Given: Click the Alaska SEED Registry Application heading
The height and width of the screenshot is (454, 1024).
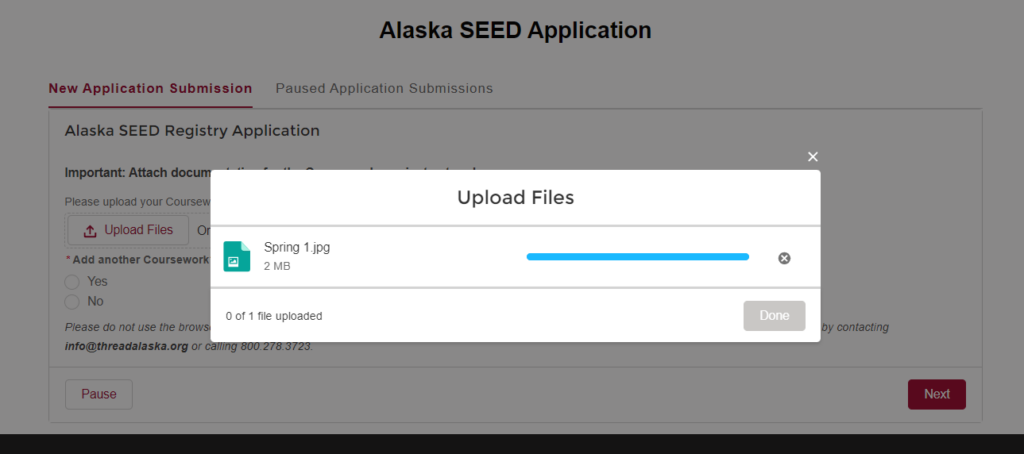Looking at the screenshot, I should (192, 131).
